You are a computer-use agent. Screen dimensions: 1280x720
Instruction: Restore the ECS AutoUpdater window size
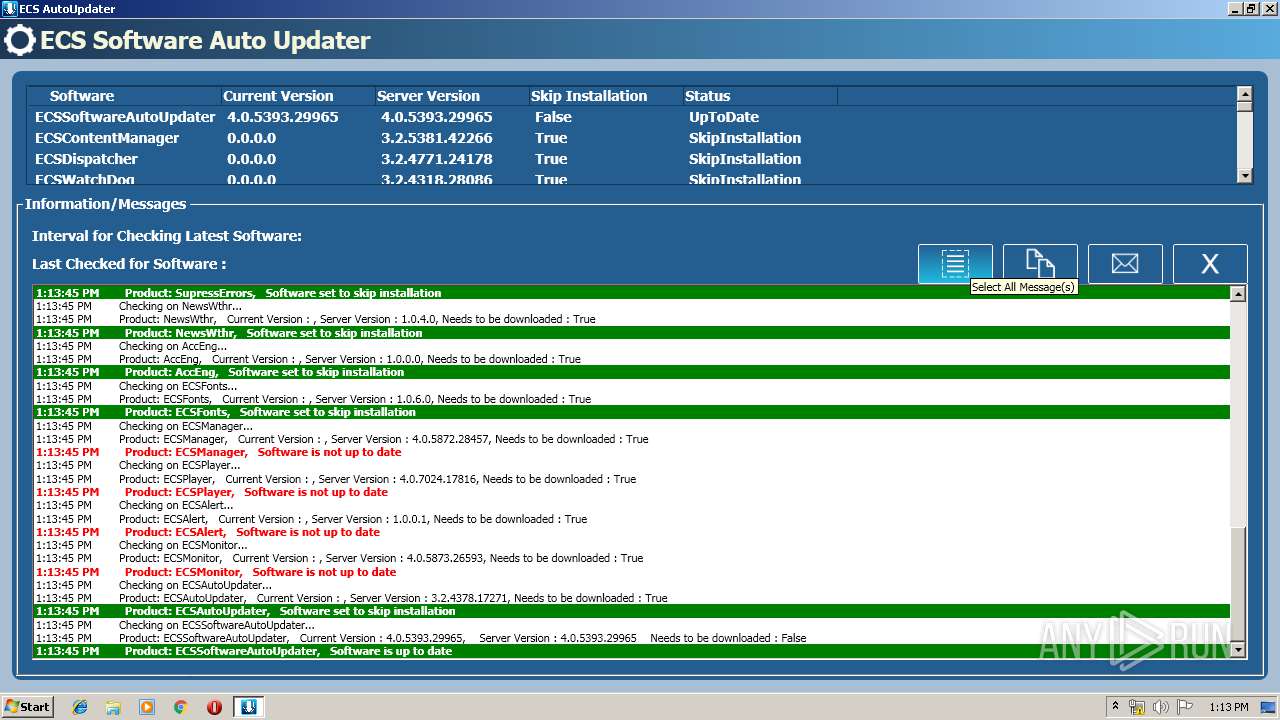click(x=1252, y=8)
